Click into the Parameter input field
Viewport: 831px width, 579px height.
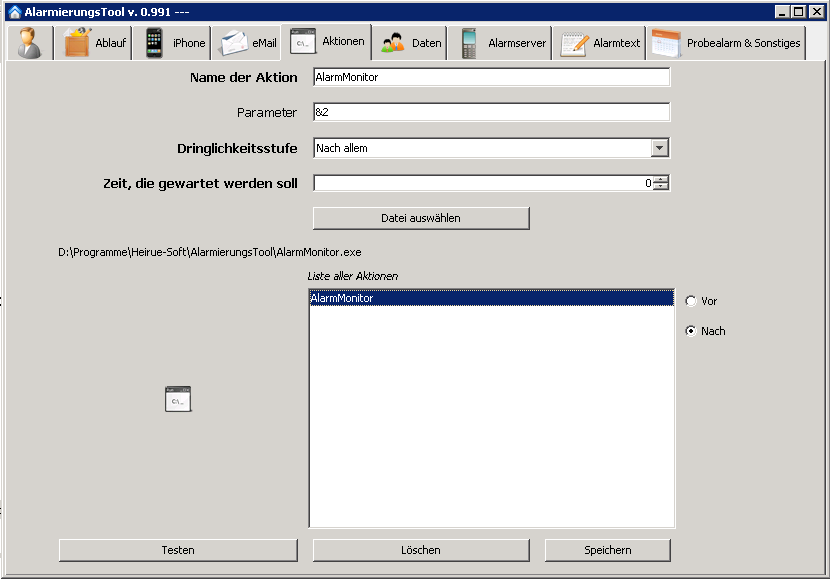click(490, 113)
